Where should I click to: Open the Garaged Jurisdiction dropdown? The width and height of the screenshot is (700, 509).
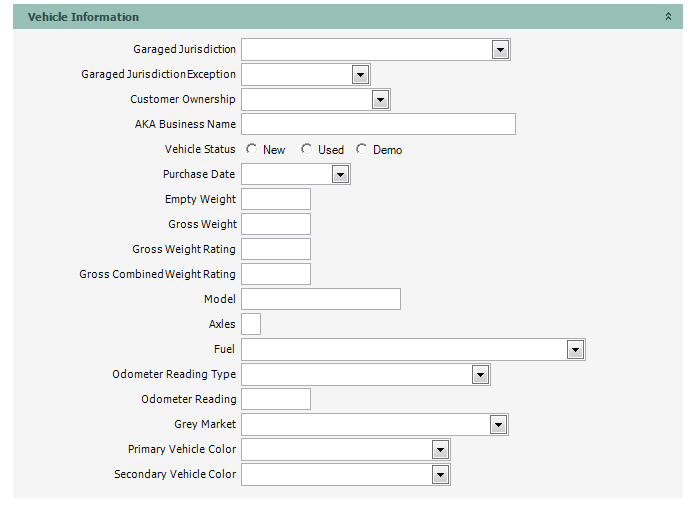pos(500,50)
